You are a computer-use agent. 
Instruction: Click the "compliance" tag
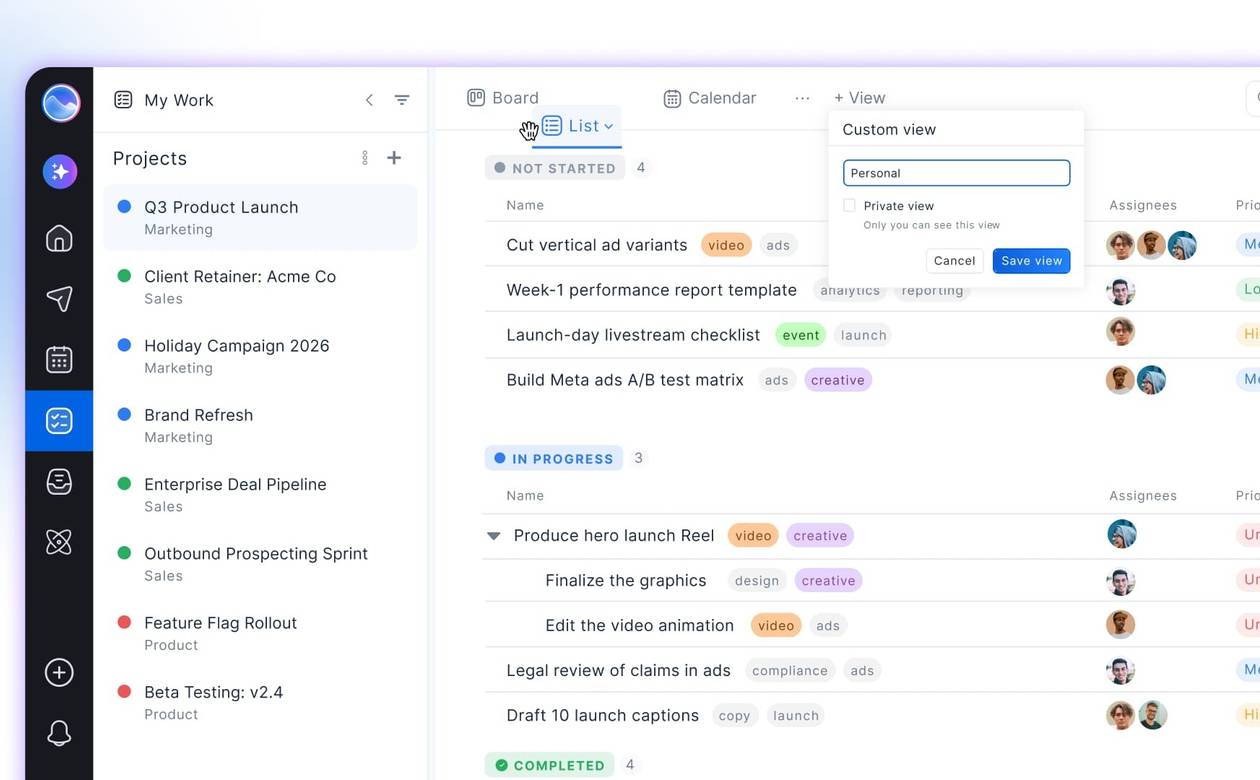point(790,671)
